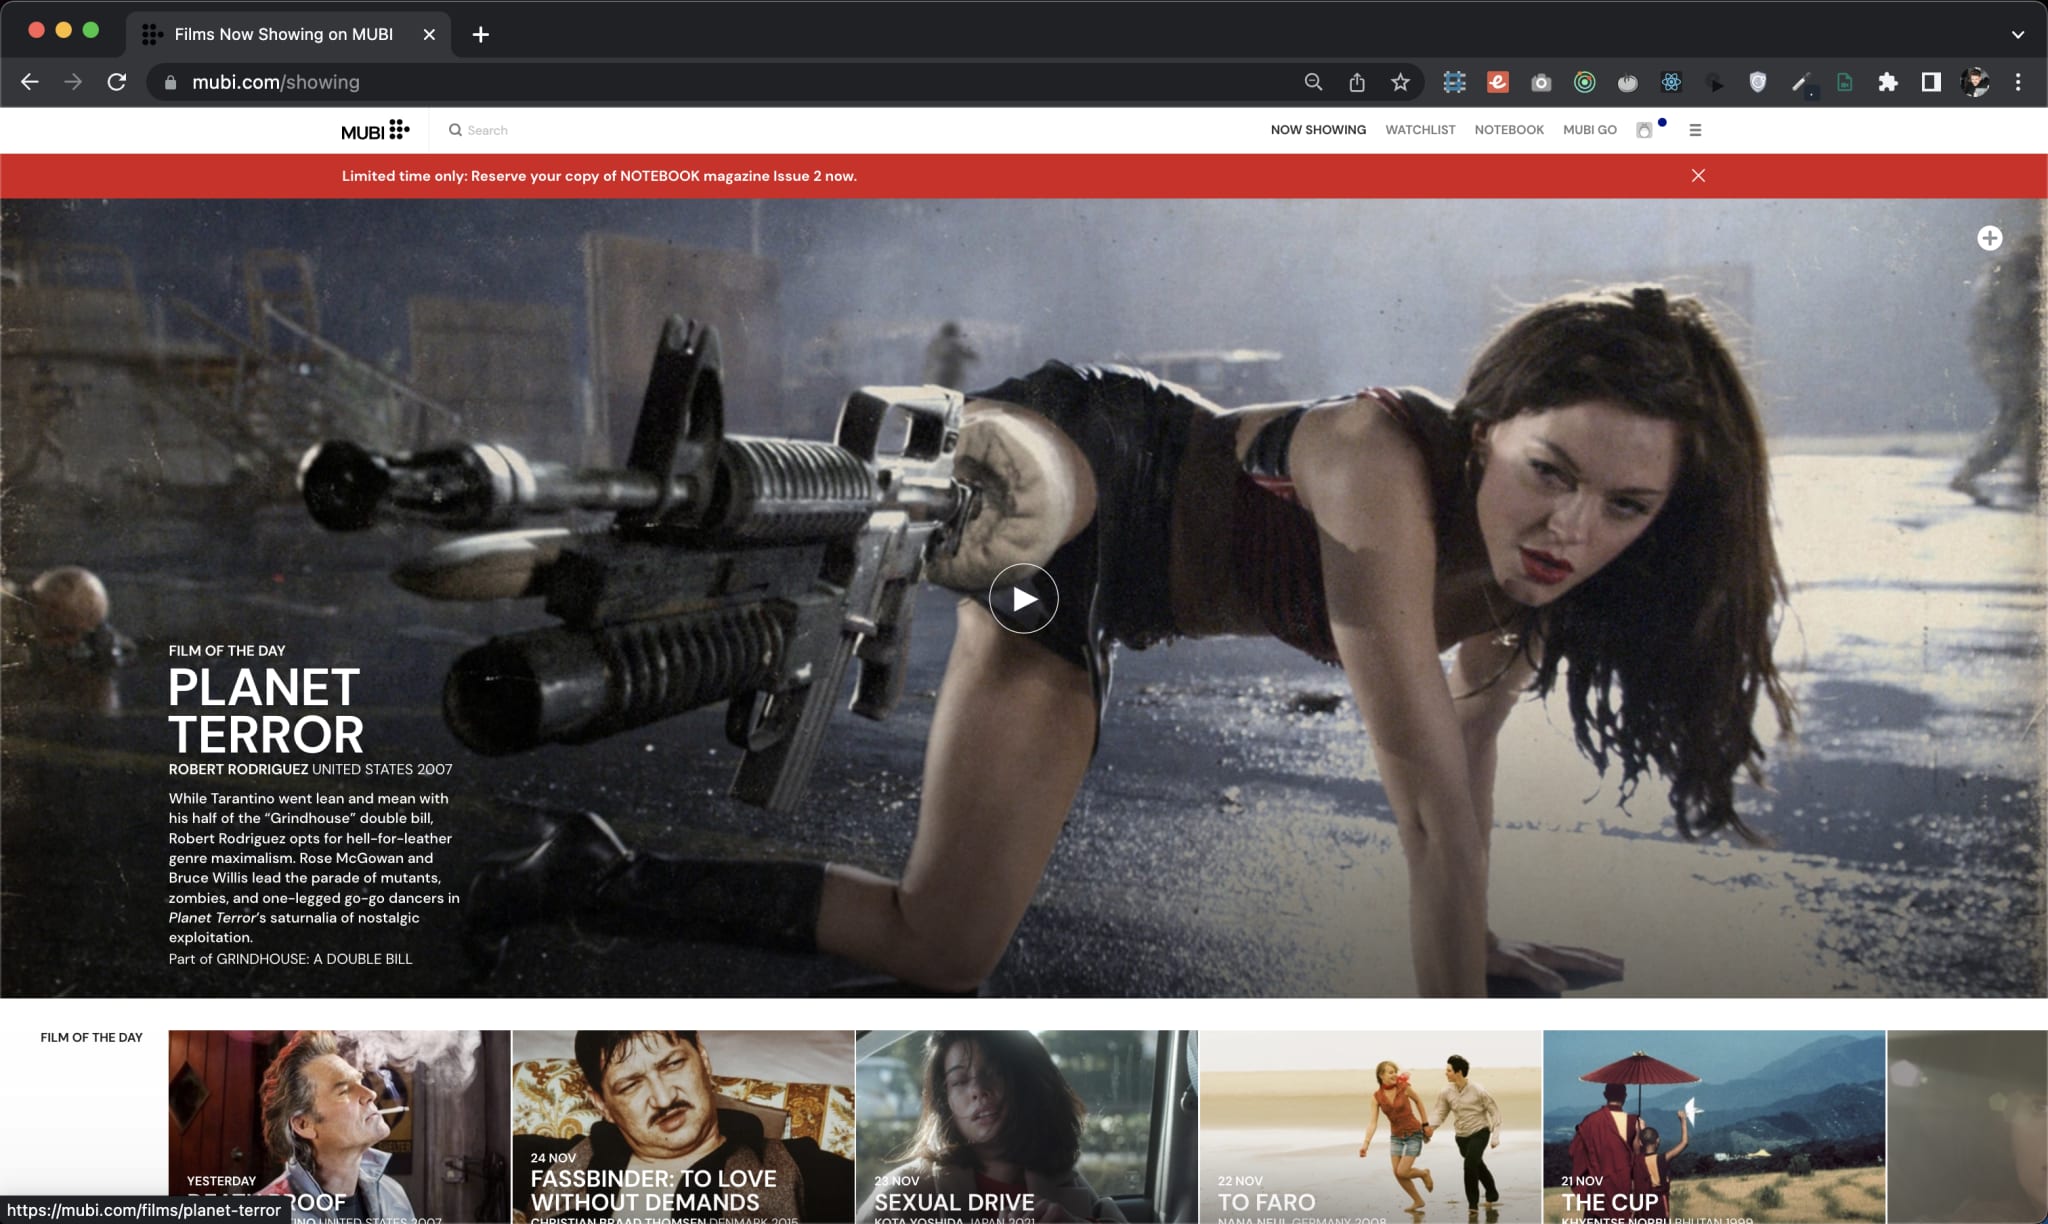Click the MUBI logo
2048x1224 pixels.
click(375, 130)
